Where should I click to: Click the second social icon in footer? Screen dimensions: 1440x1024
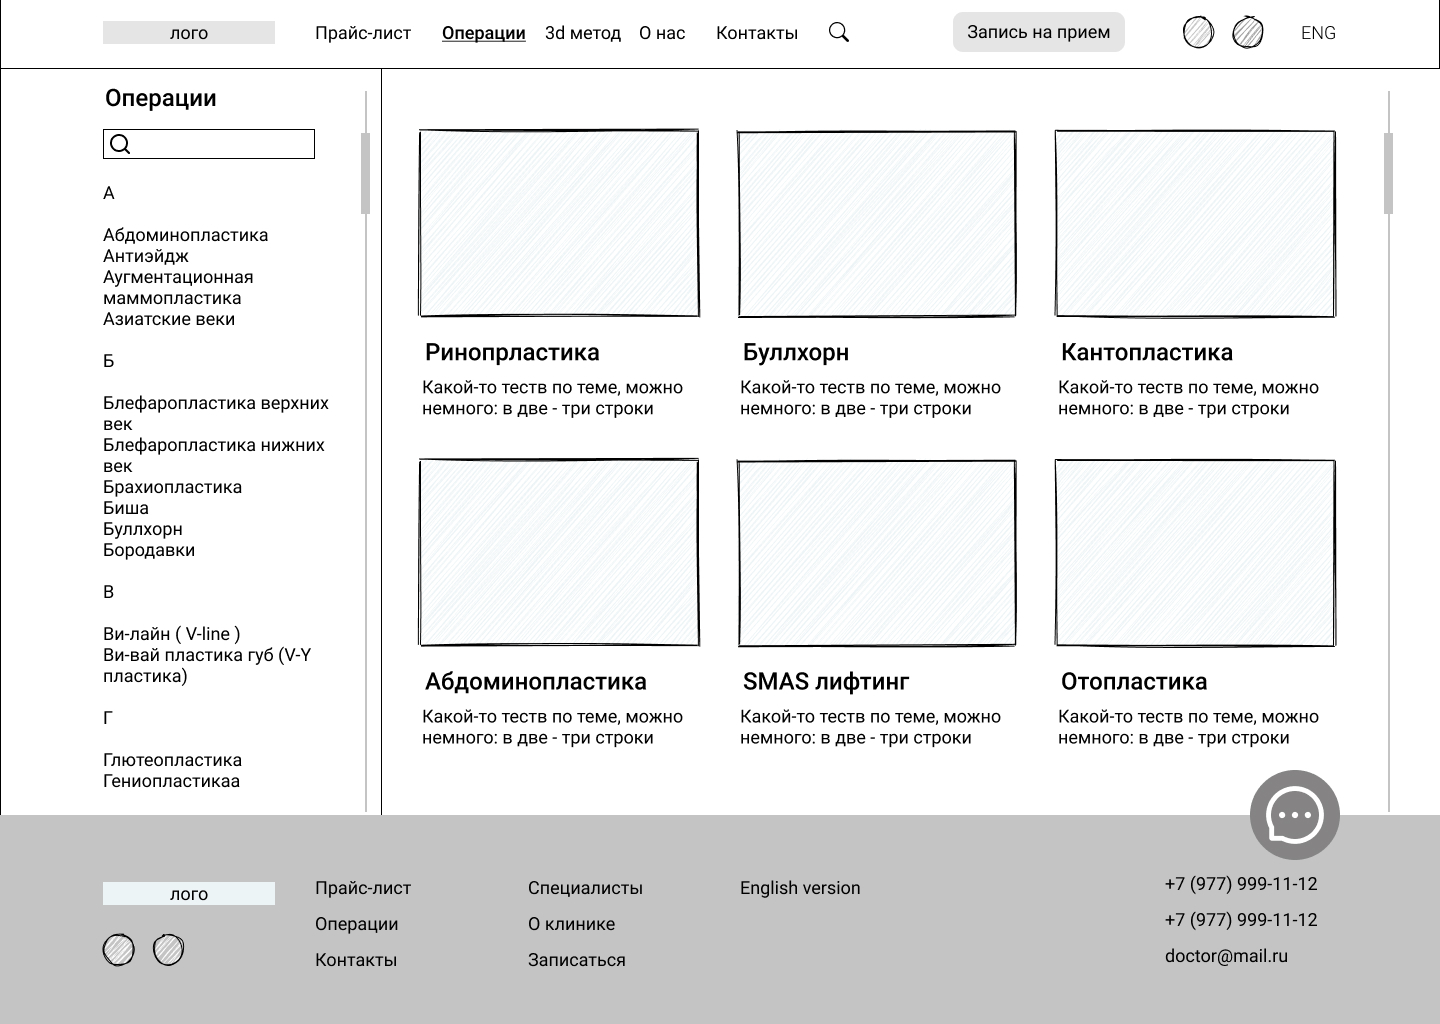pos(169,950)
